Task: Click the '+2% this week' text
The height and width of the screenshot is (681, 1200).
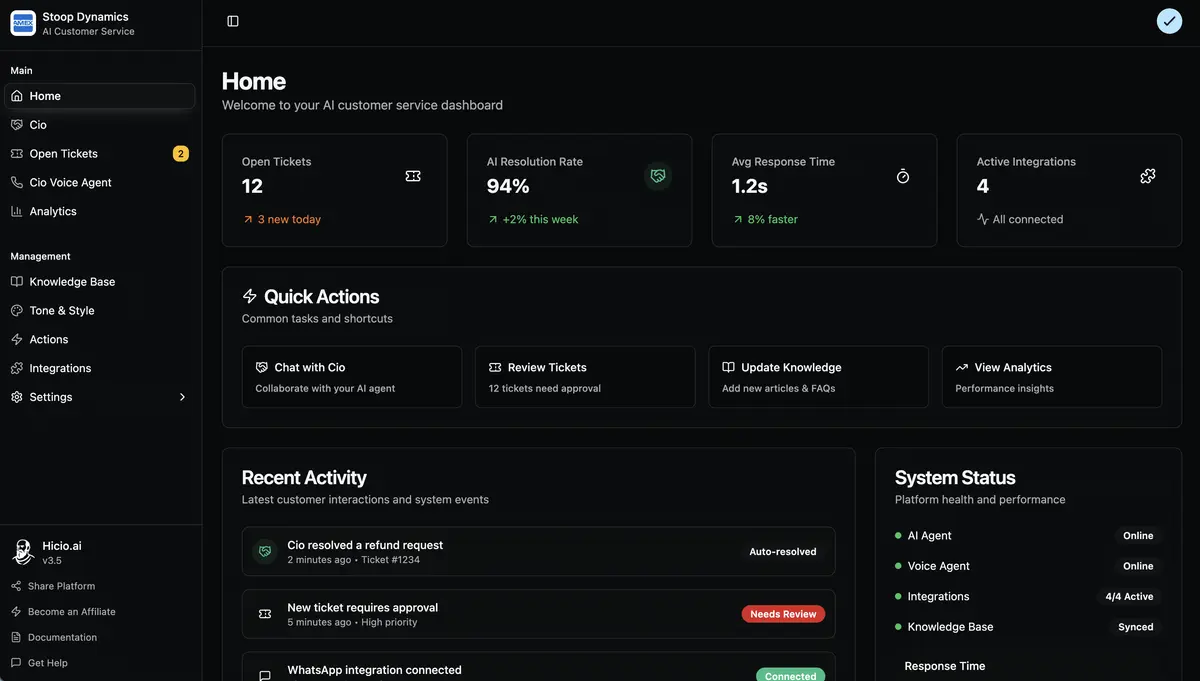Action: click(540, 219)
